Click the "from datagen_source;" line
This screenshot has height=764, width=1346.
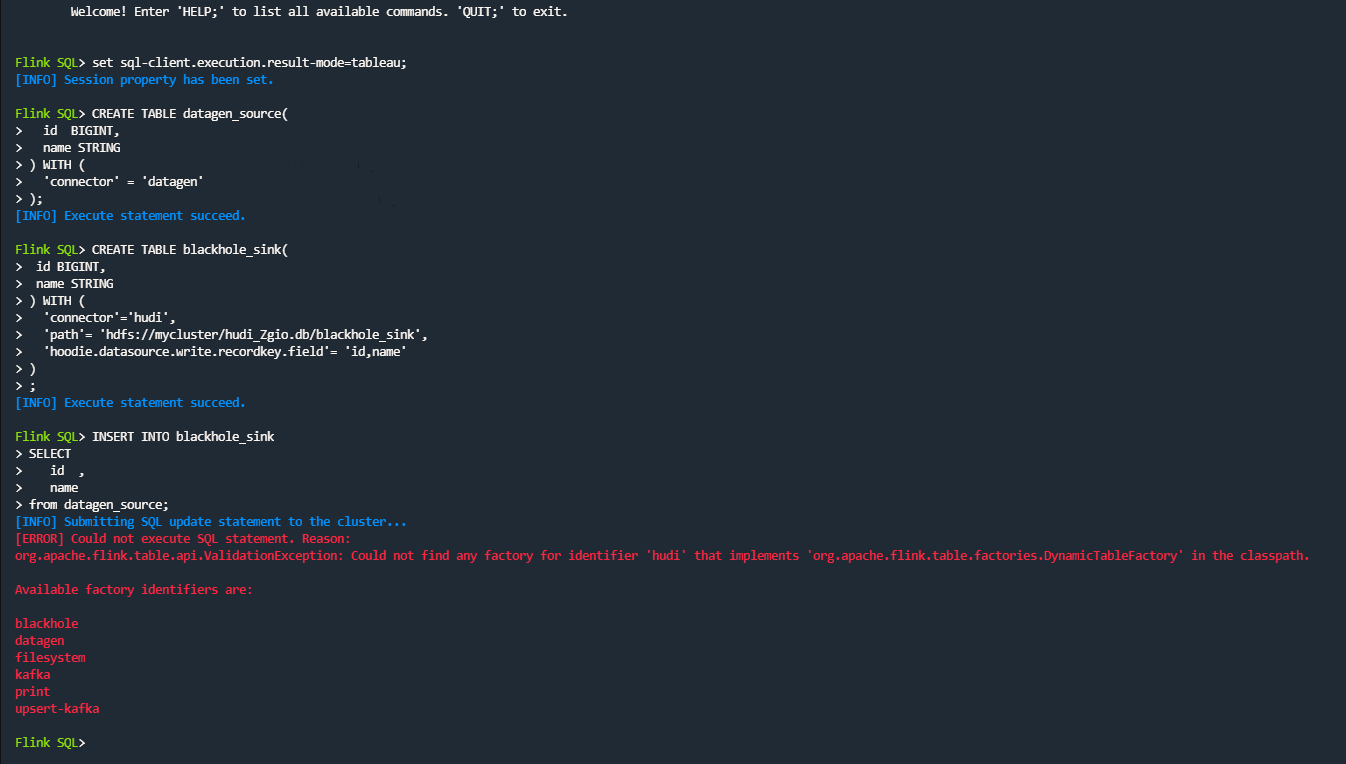(x=98, y=505)
